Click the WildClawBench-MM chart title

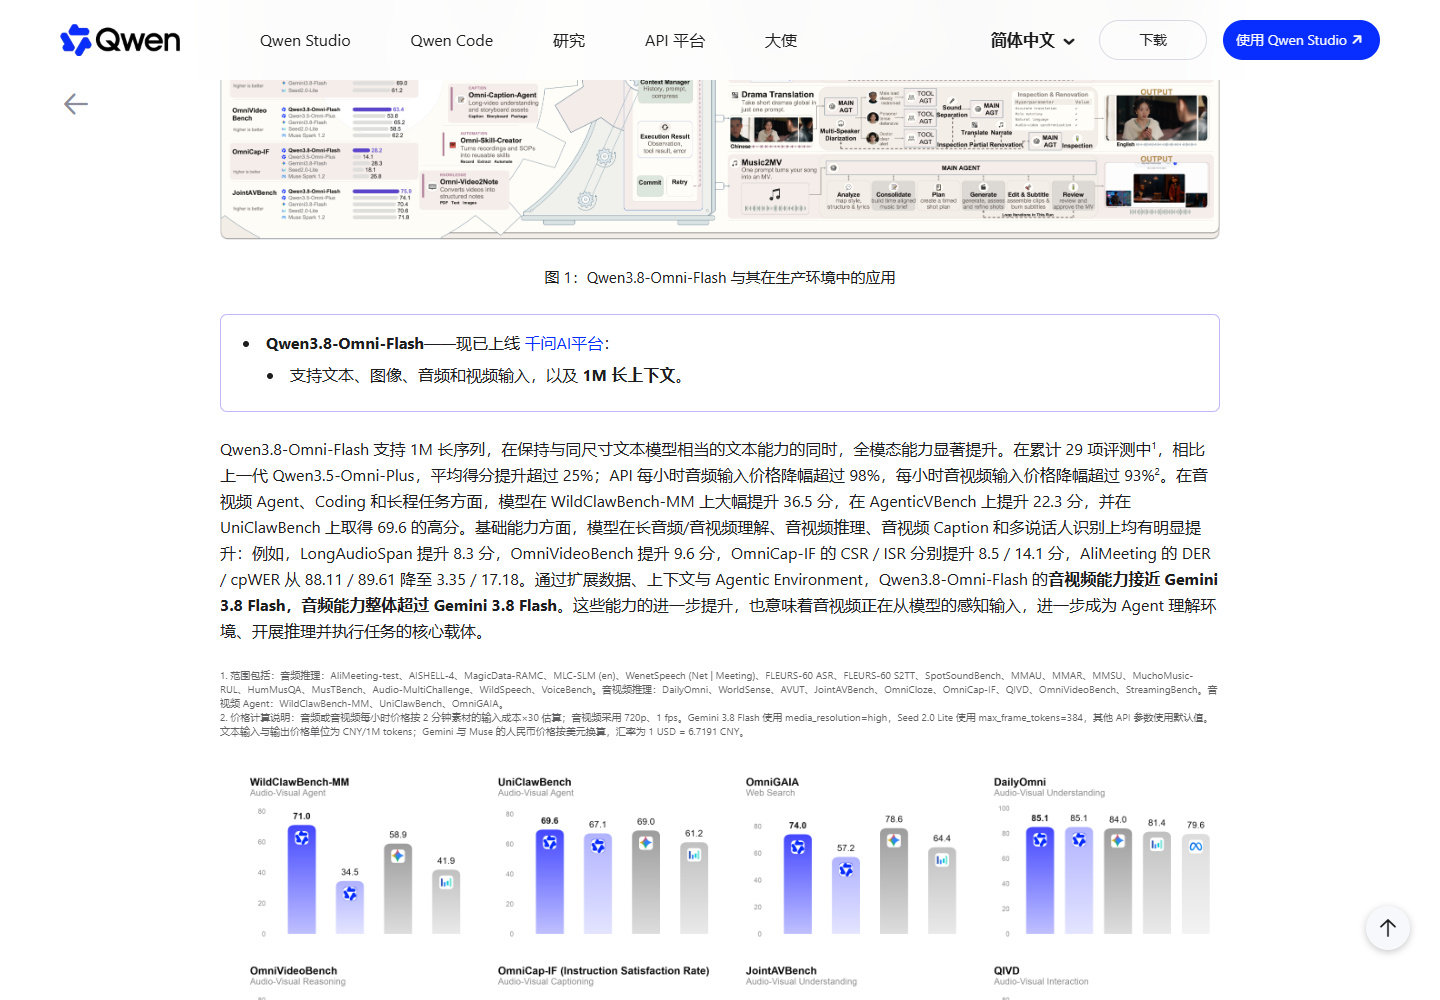point(299,782)
